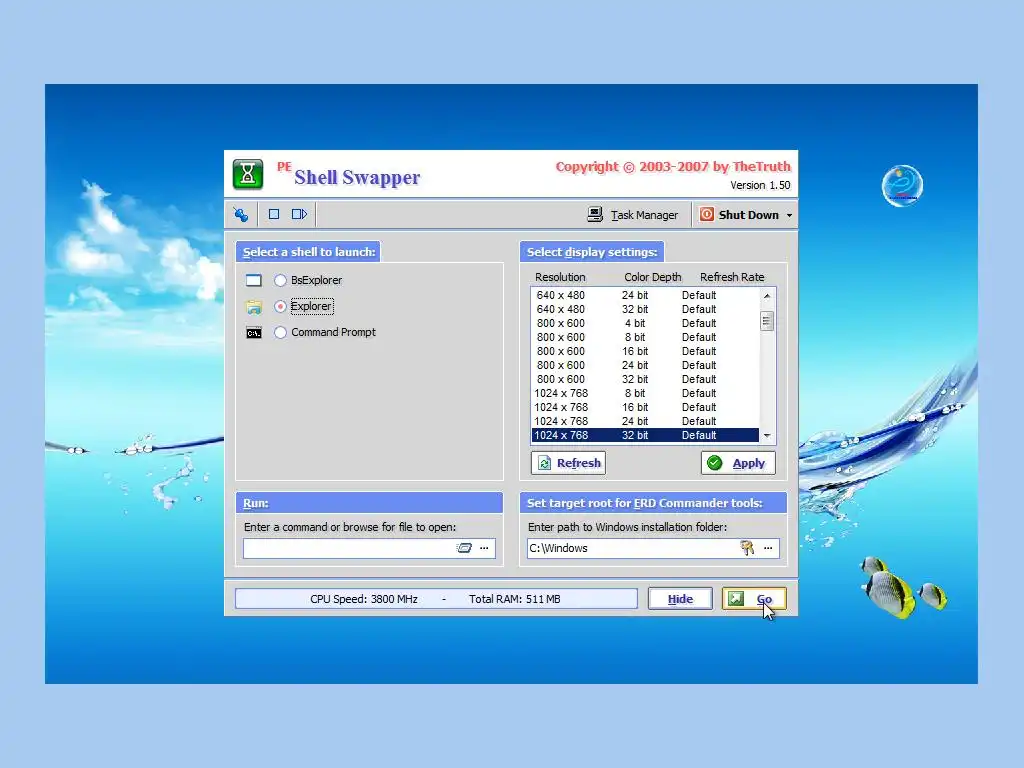Click the Refresh Rate column header
Image resolution: width=1024 pixels, height=768 pixels.
click(x=732, y=277)
